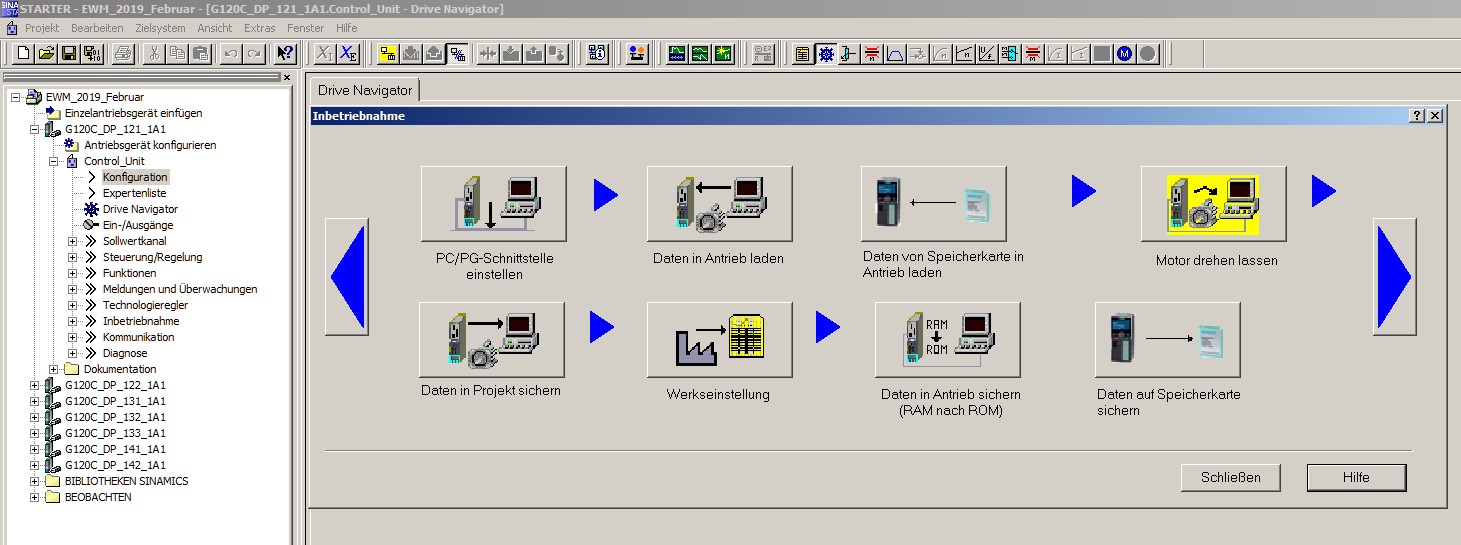The width and height of the screenshot is (1461, 545).
Task: Open the Motor drehen lassen step
Action: [x=1213, y=203]
